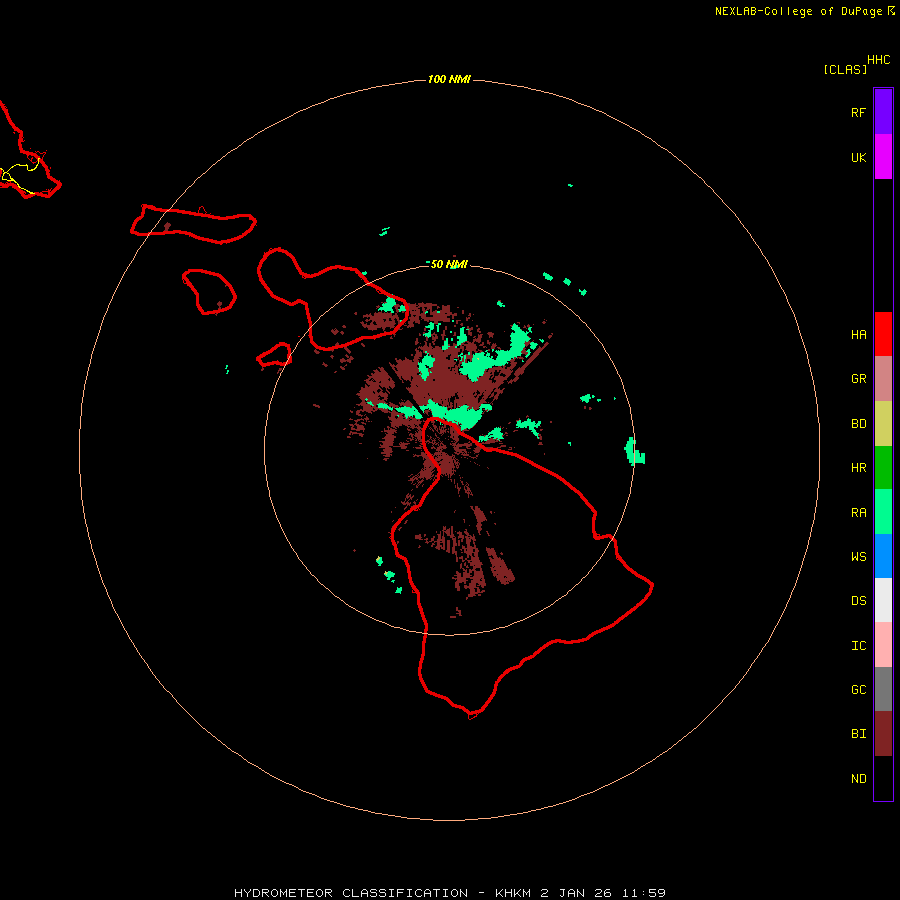The height and width of the screenshot is (900, 900).
Task: Select the GC gray legend swatch
Action: point(883,689)
